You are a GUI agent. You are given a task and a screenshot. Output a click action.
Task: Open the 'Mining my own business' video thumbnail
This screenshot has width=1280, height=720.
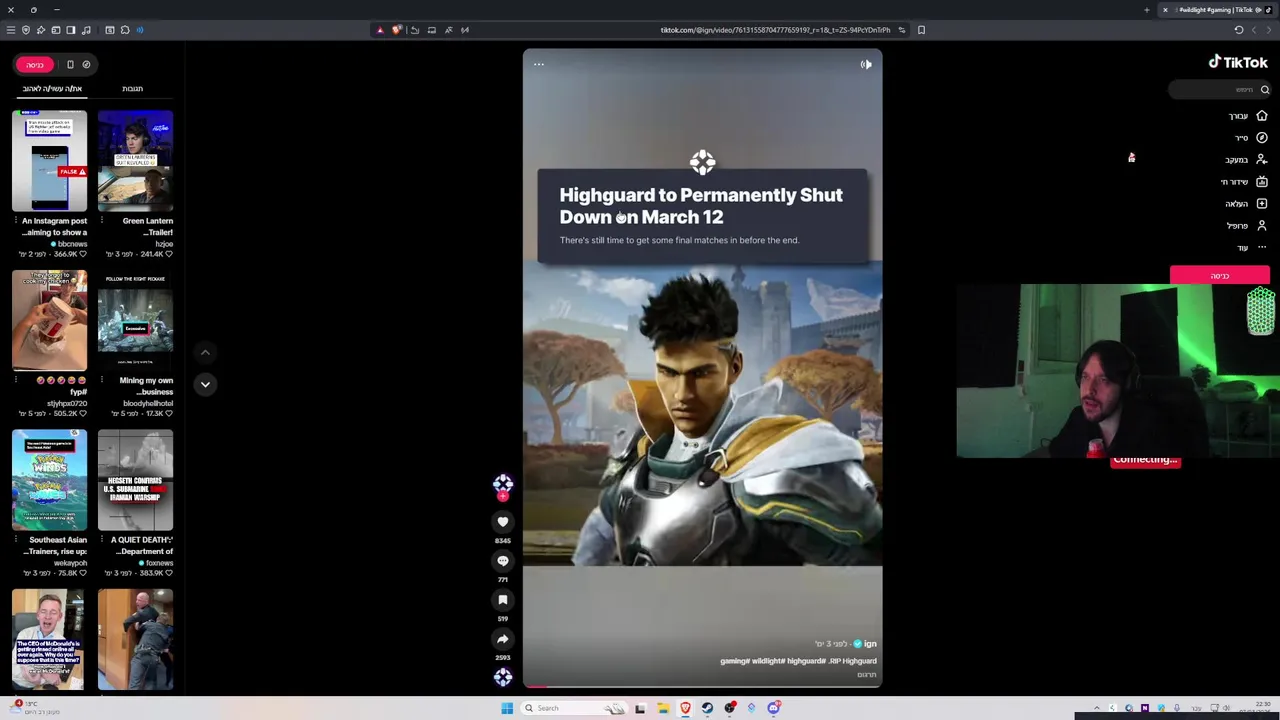pyautogui.click(x=135, y=321)
